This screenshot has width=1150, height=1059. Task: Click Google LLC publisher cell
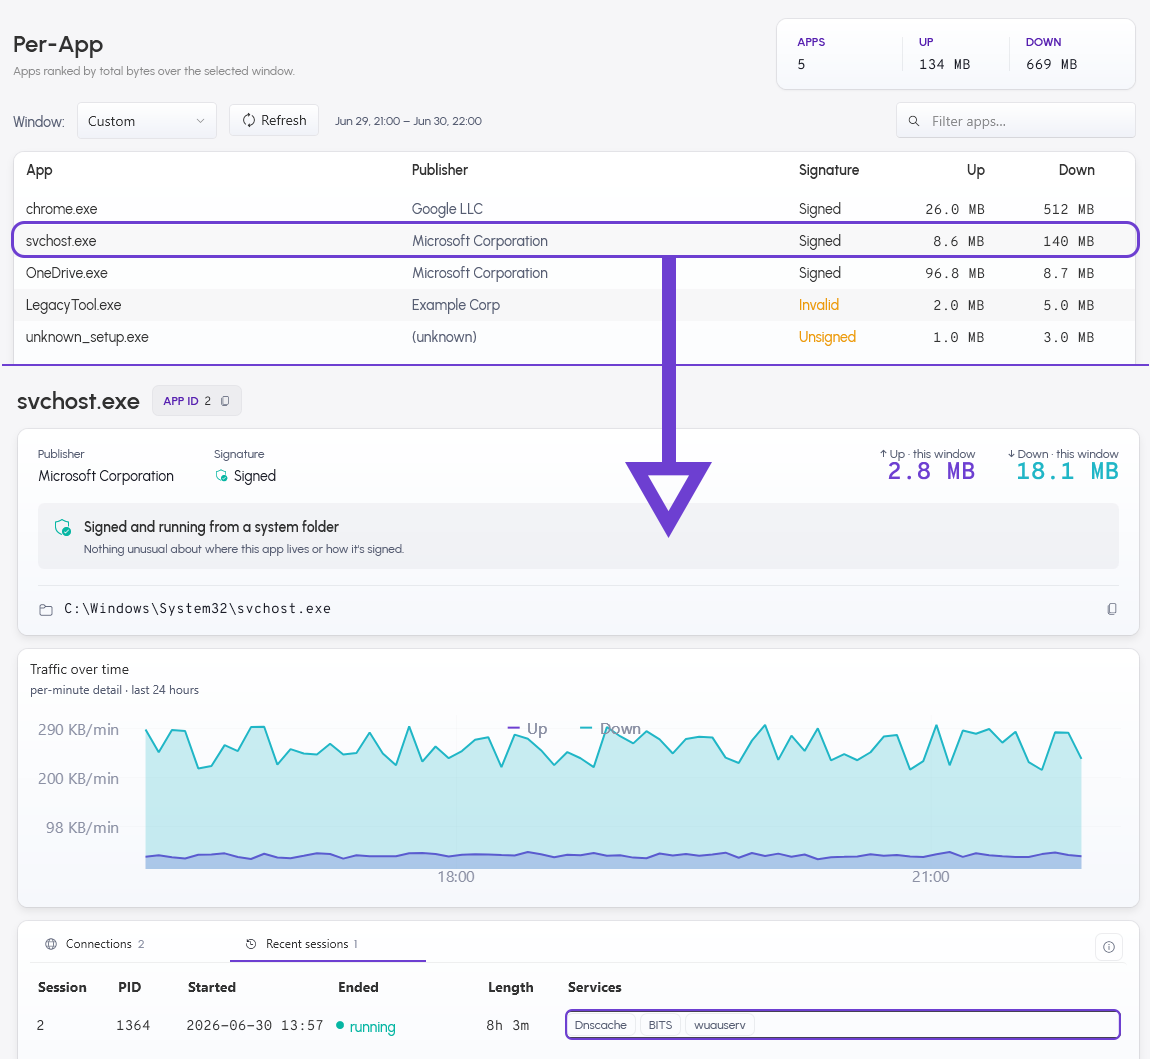pos(447,209)
